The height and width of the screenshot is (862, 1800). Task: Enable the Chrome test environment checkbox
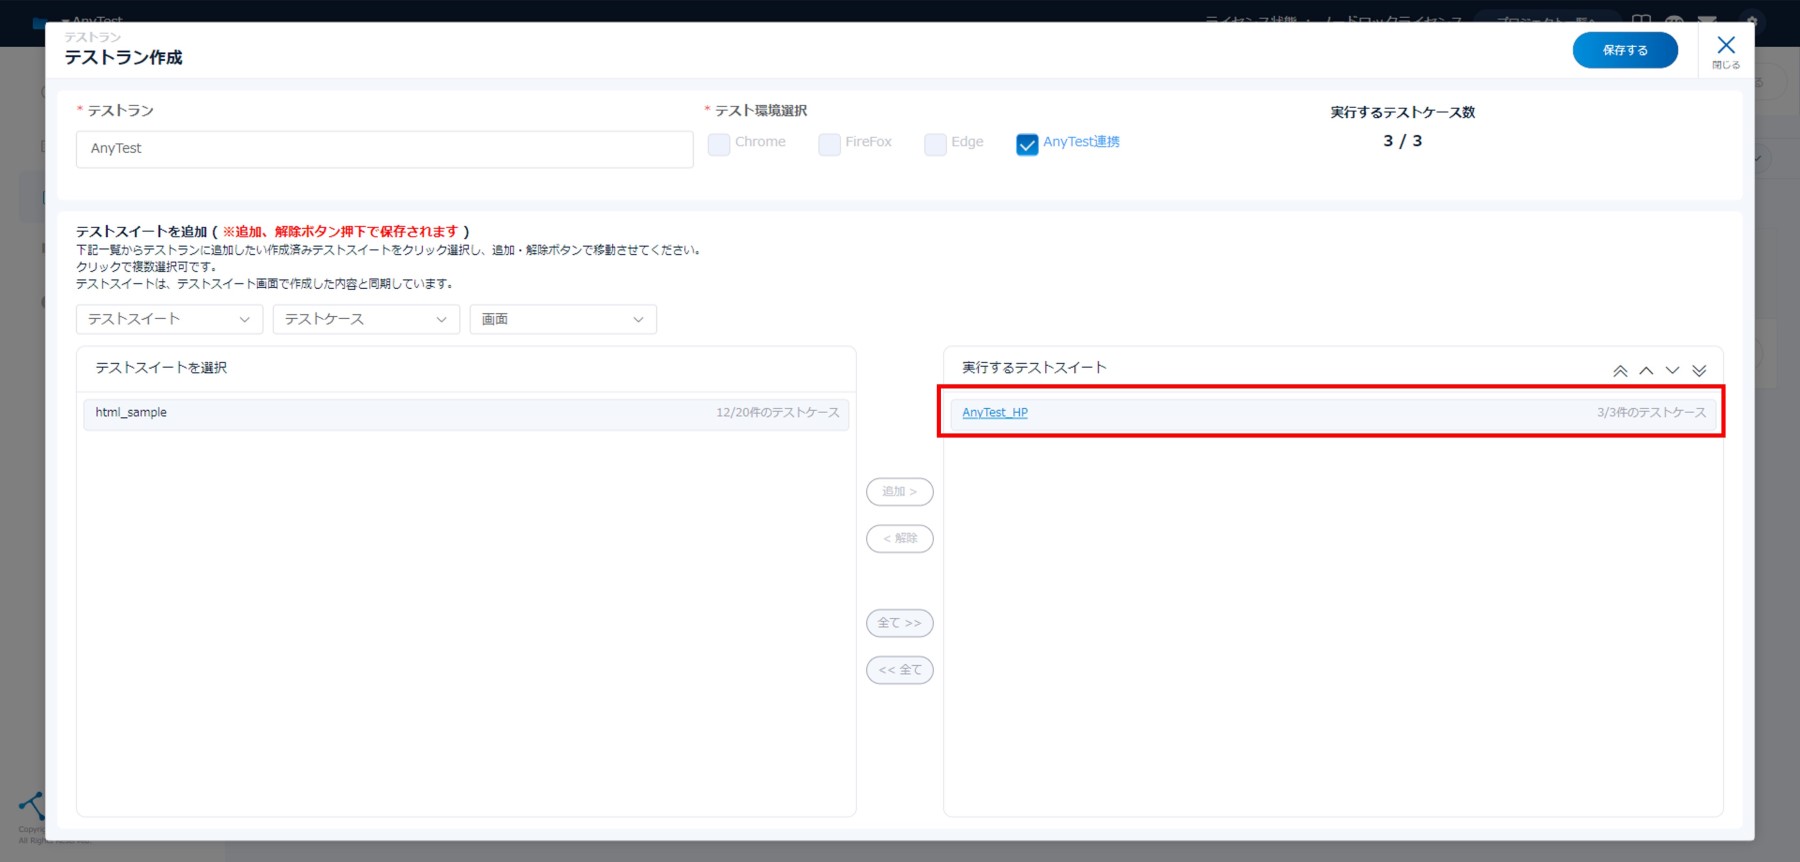(x=719, y=144)
